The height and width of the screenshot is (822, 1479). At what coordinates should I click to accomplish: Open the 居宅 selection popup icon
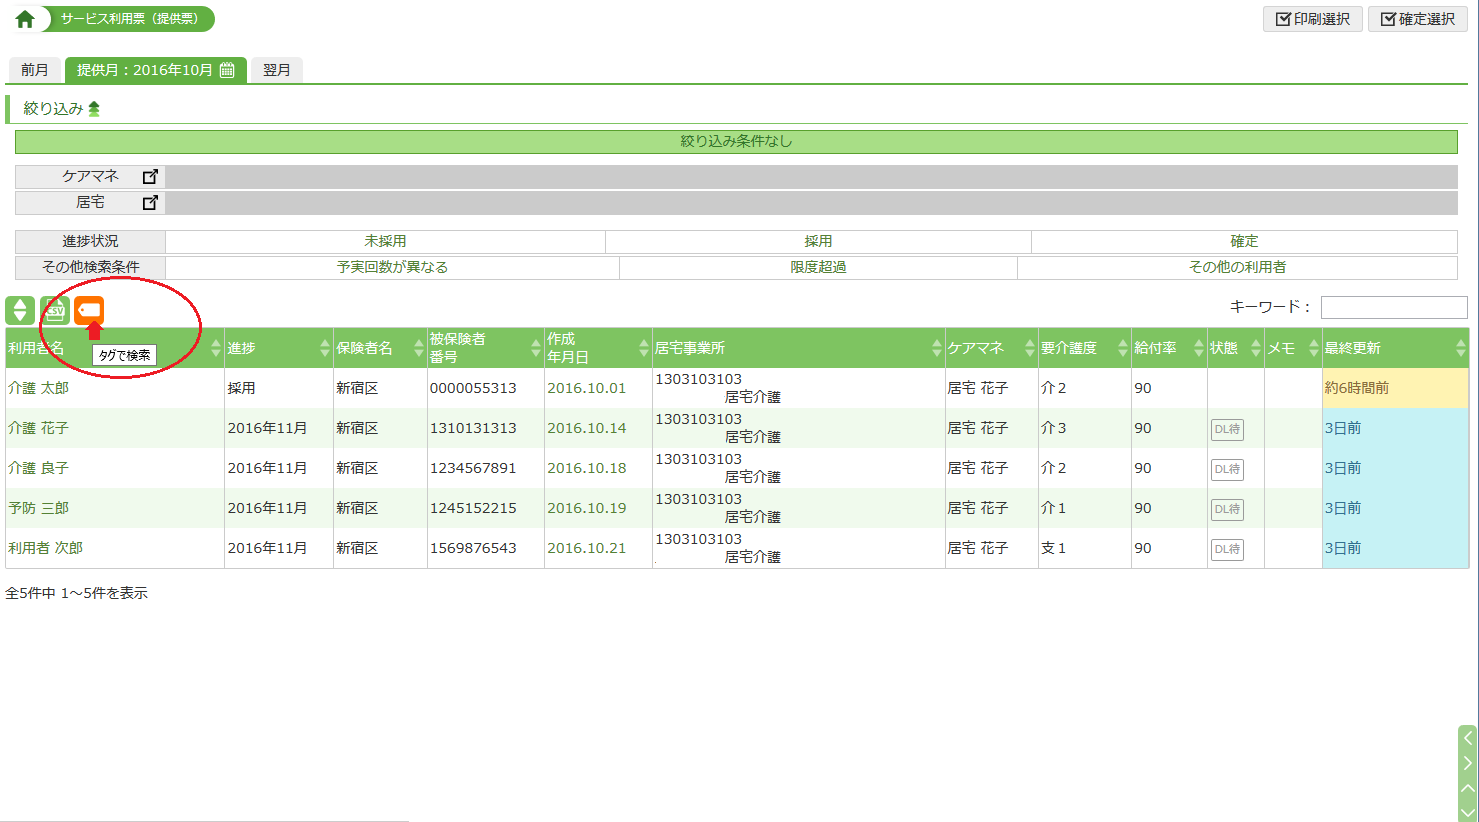pyautogui.click(x=150, y=203)
